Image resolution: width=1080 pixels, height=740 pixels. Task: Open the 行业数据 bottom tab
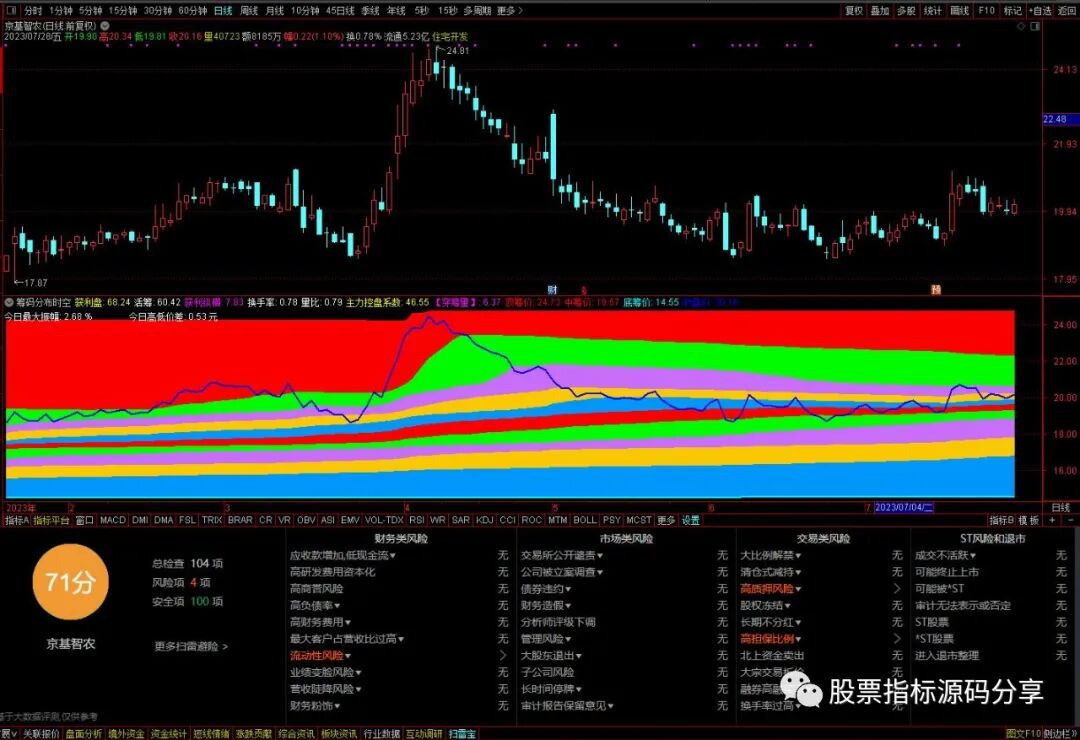click(382, 734)
